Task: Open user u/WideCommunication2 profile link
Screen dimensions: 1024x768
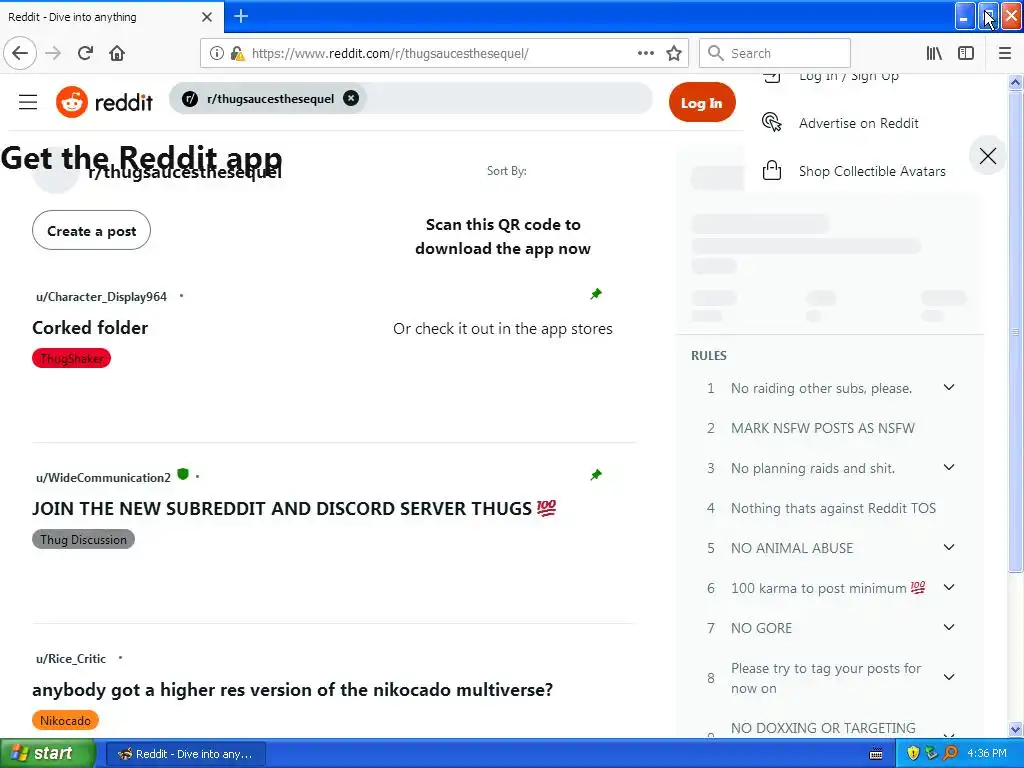Action: 103,477
